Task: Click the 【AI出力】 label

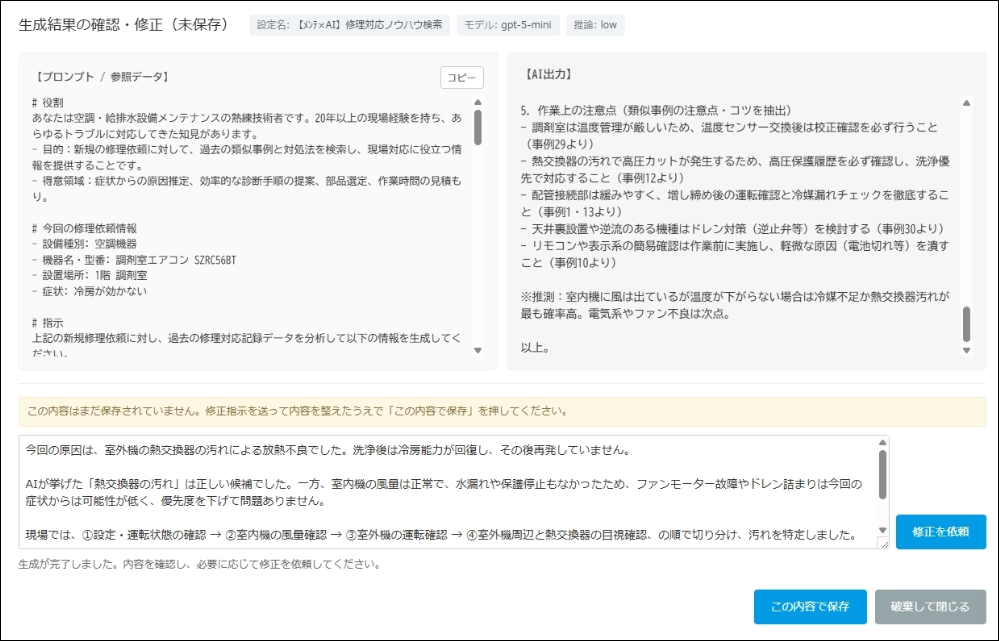Action: coord(548,75)
